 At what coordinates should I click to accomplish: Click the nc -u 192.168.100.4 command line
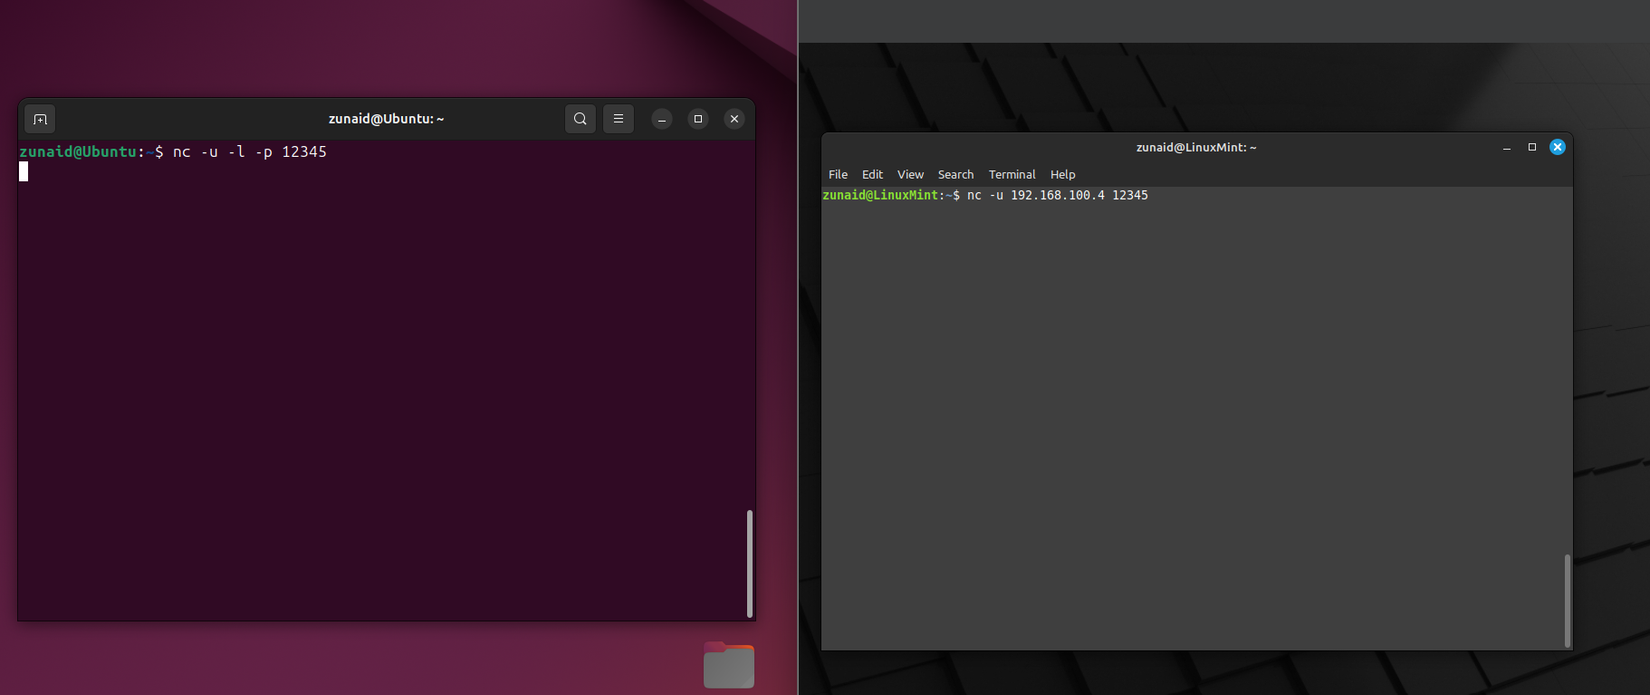pyautogui.click(x=1056, y=196)
